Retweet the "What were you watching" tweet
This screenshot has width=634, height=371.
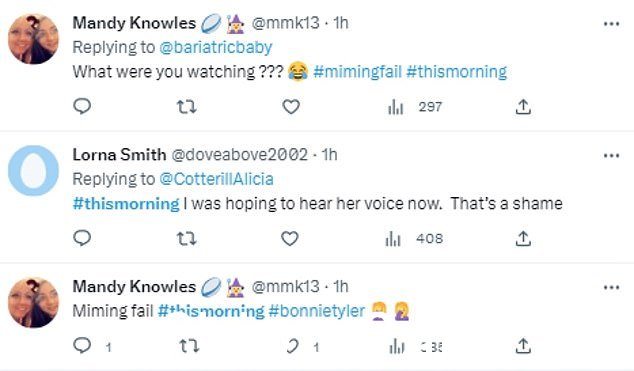click(x=187, y=107)
